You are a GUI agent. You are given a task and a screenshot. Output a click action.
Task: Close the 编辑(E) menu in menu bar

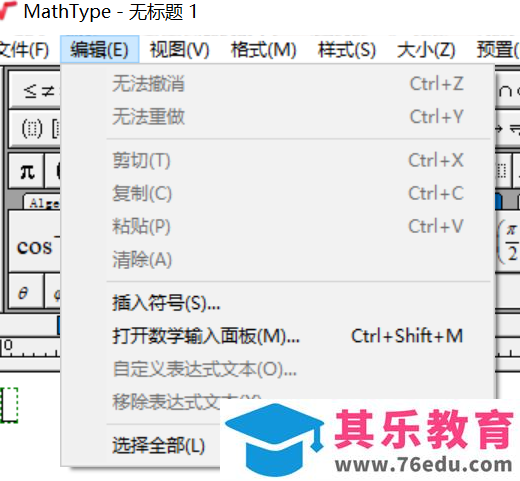pos(99,49)
